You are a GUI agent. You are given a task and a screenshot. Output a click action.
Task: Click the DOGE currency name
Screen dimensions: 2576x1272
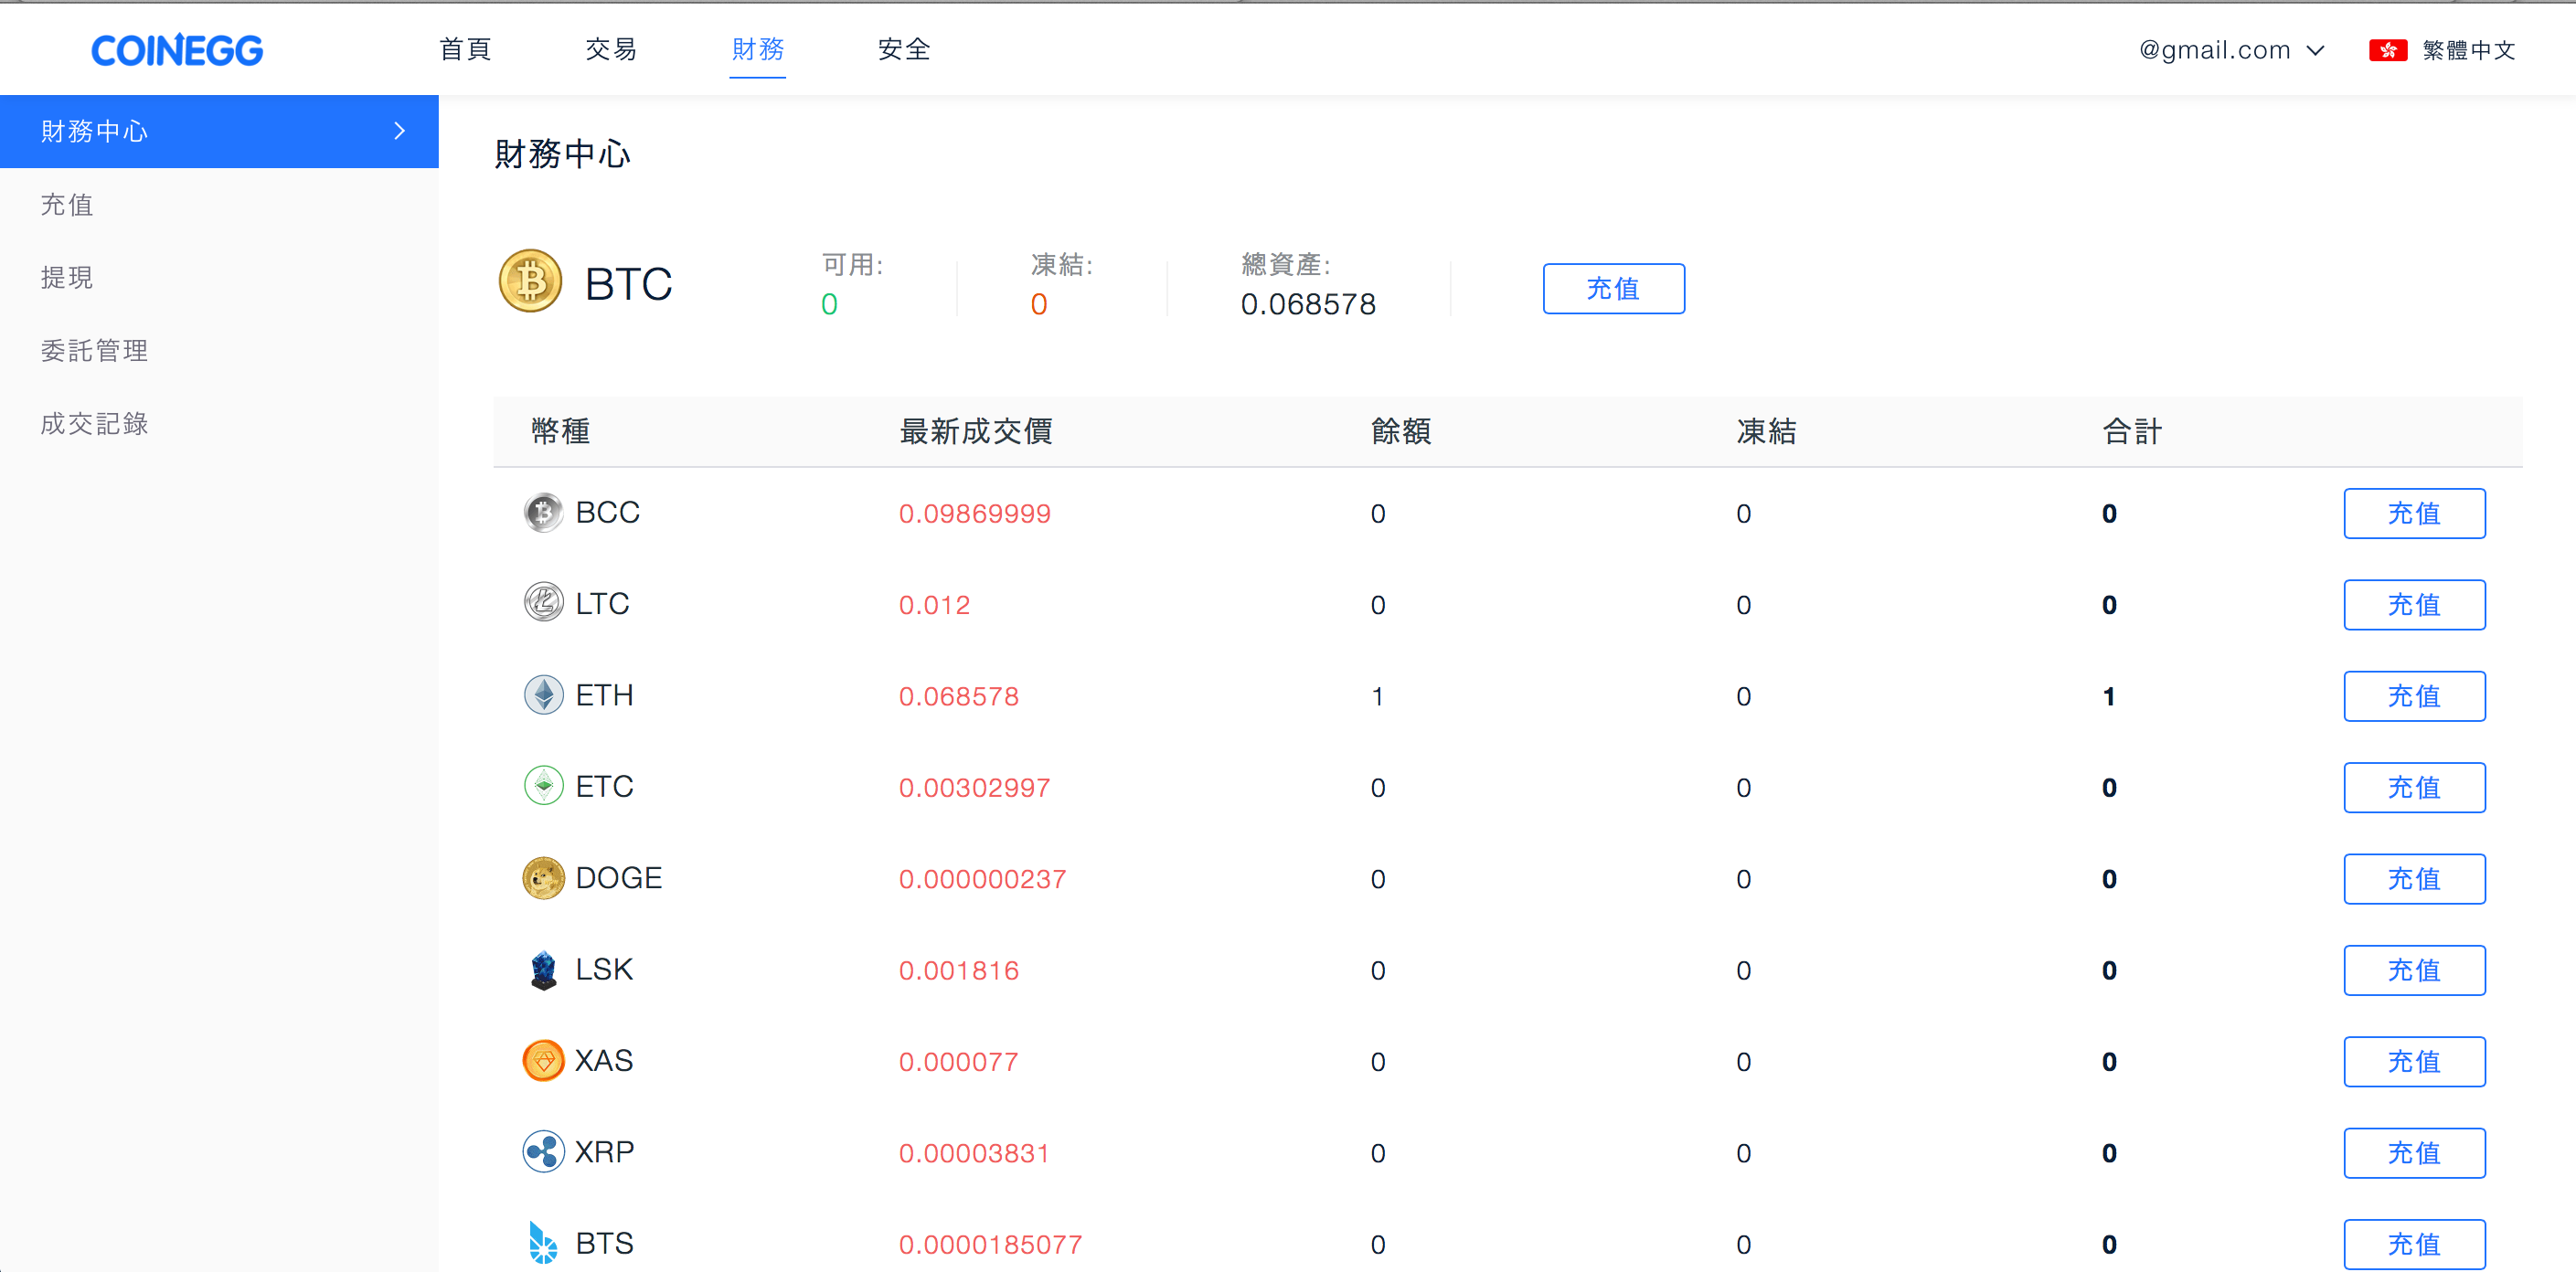618,878
